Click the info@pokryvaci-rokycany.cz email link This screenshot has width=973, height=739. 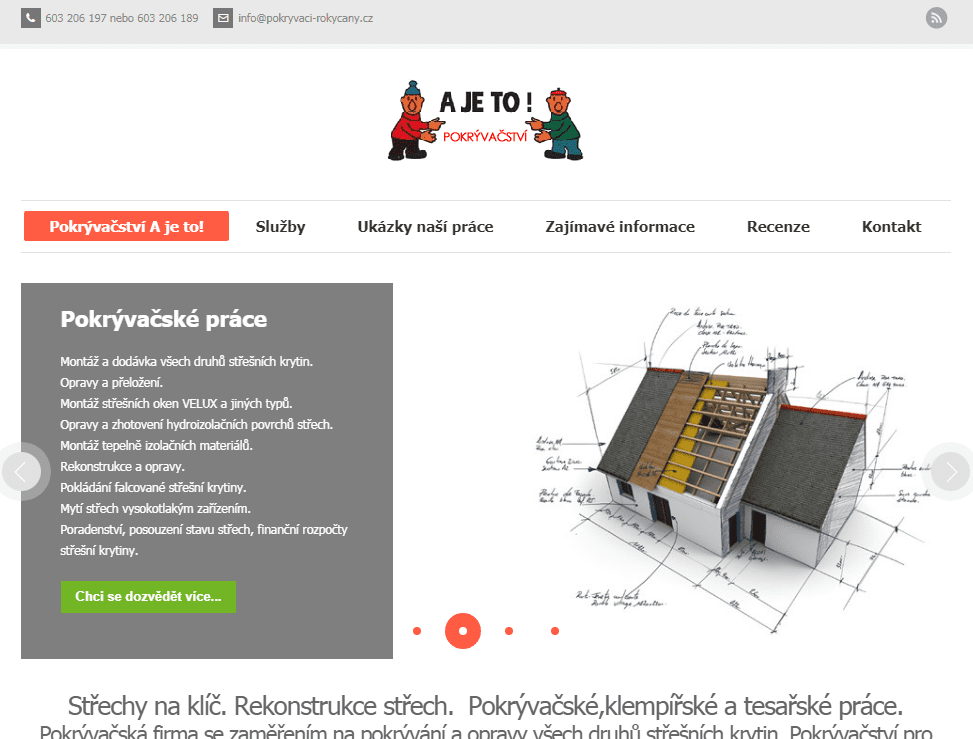tap(305, 18)
